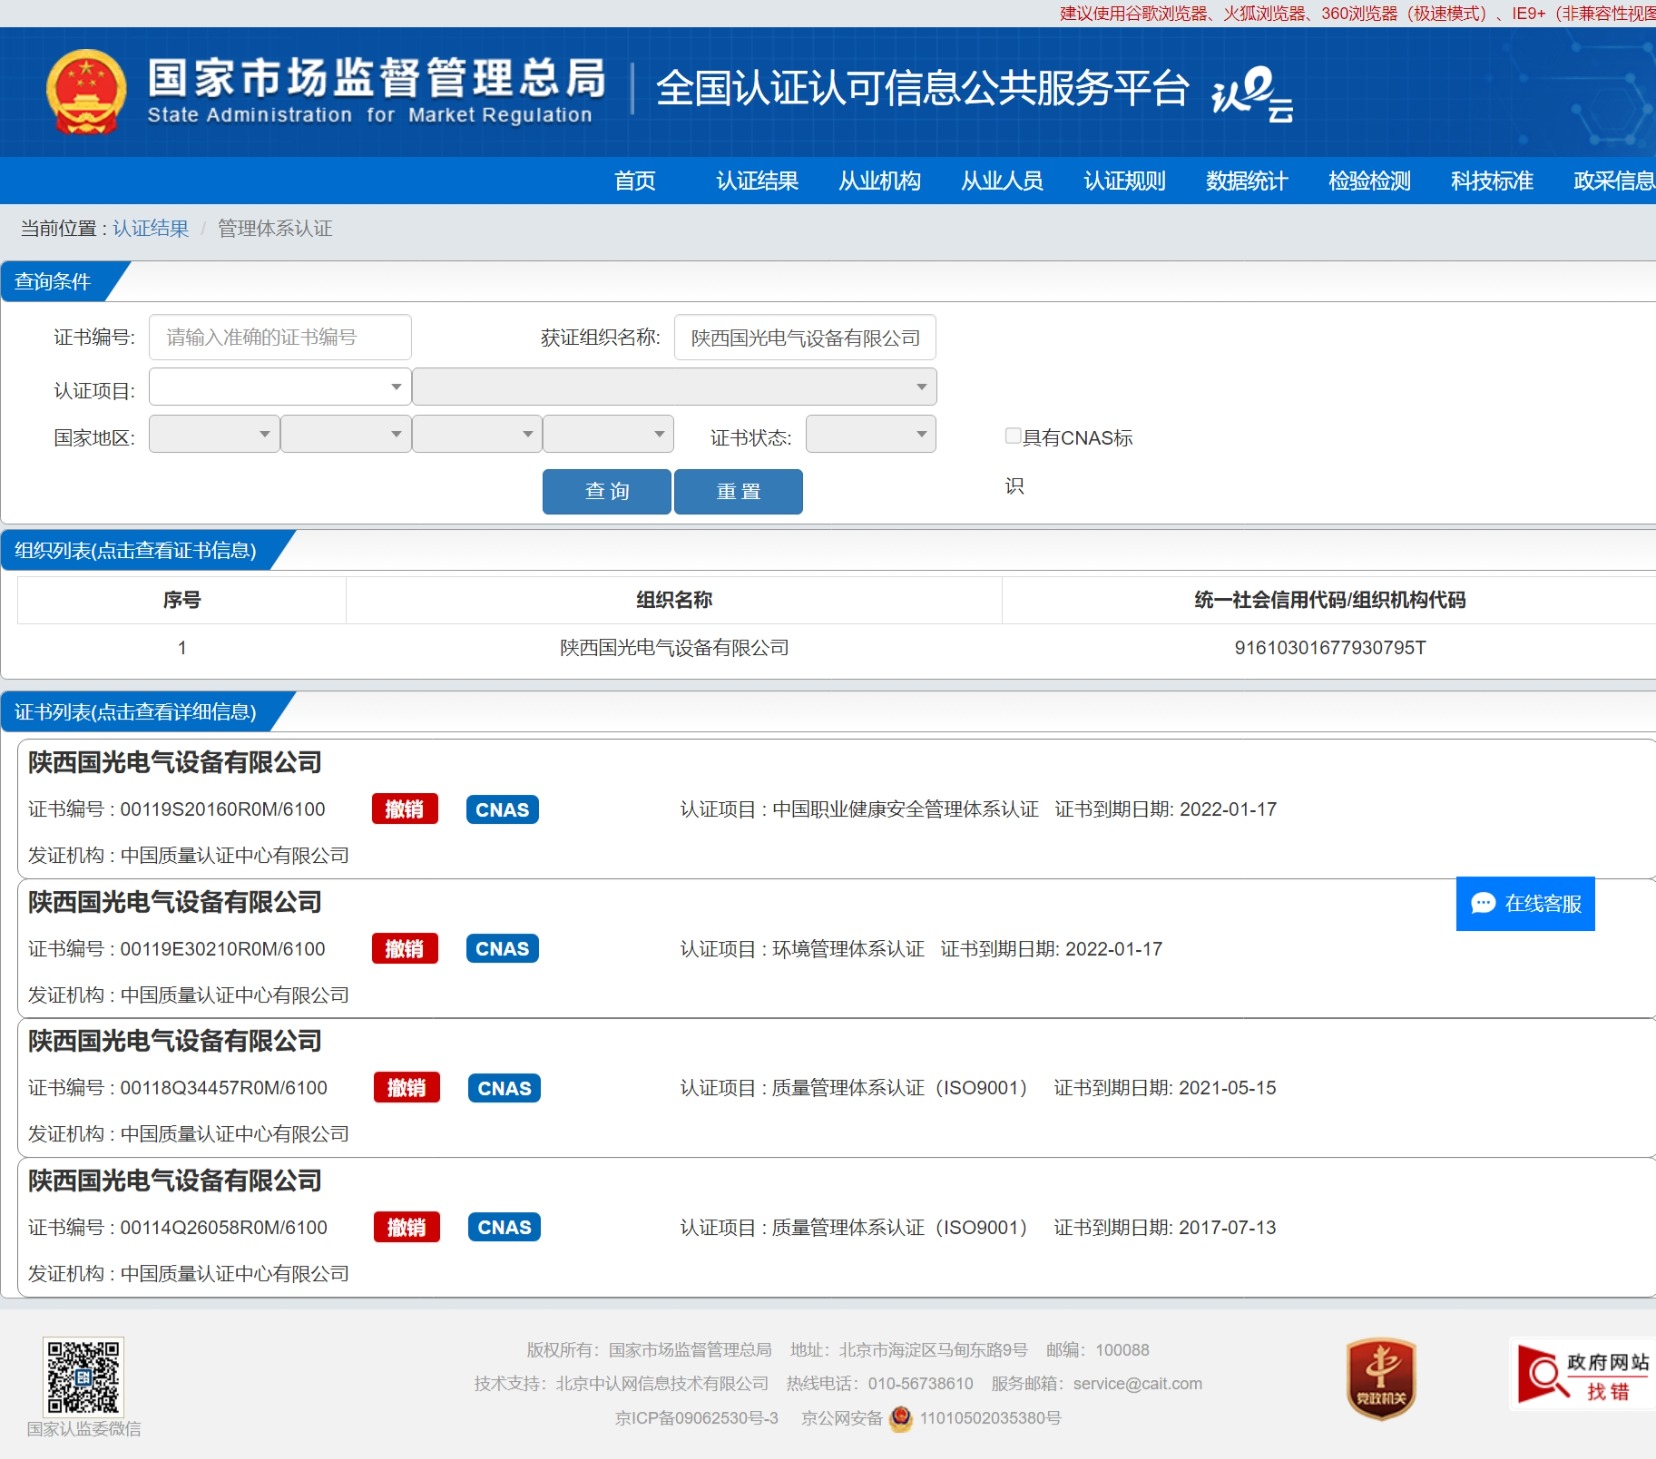Screen dimensions: 1656x1459
Task: Click the 重置 reset button
Action: click(x=738, y=491)
